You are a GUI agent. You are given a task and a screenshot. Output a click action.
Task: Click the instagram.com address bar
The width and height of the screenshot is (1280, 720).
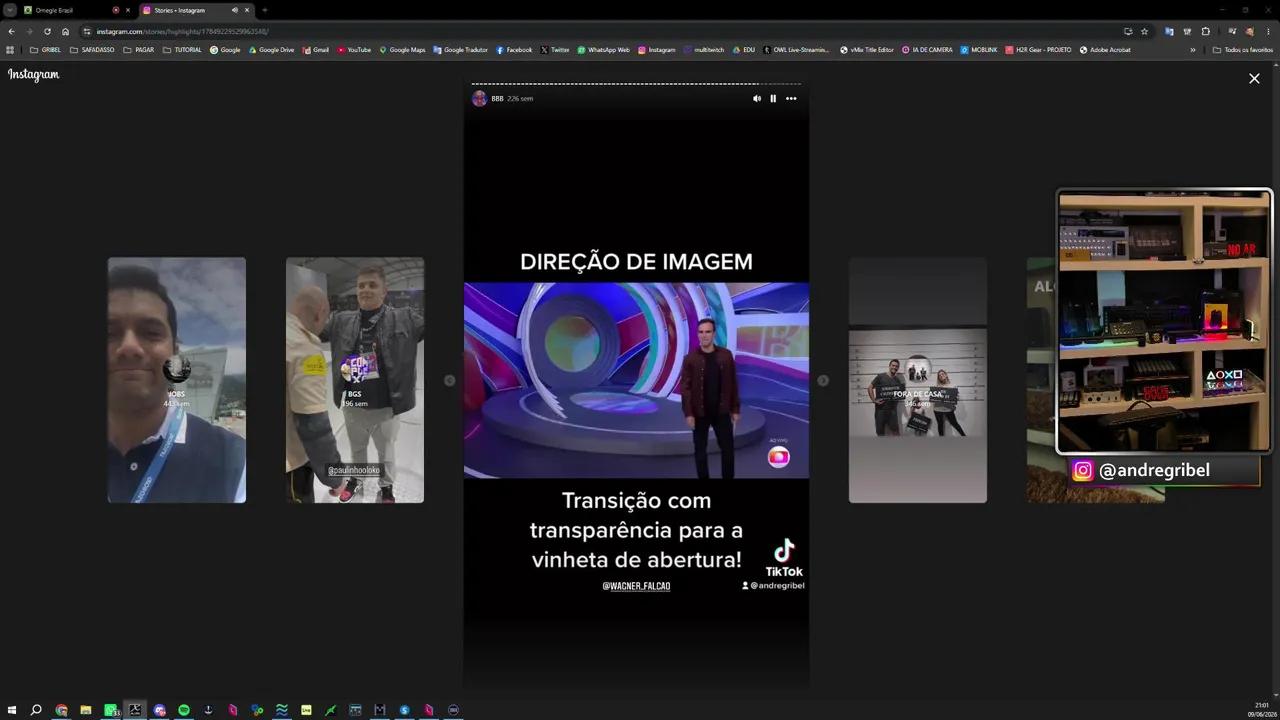[600, 31]
